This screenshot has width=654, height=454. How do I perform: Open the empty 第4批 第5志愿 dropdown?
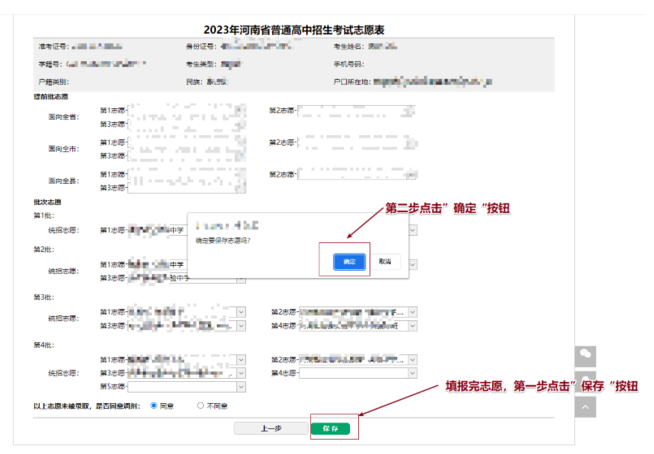click(x=186, y=386)
